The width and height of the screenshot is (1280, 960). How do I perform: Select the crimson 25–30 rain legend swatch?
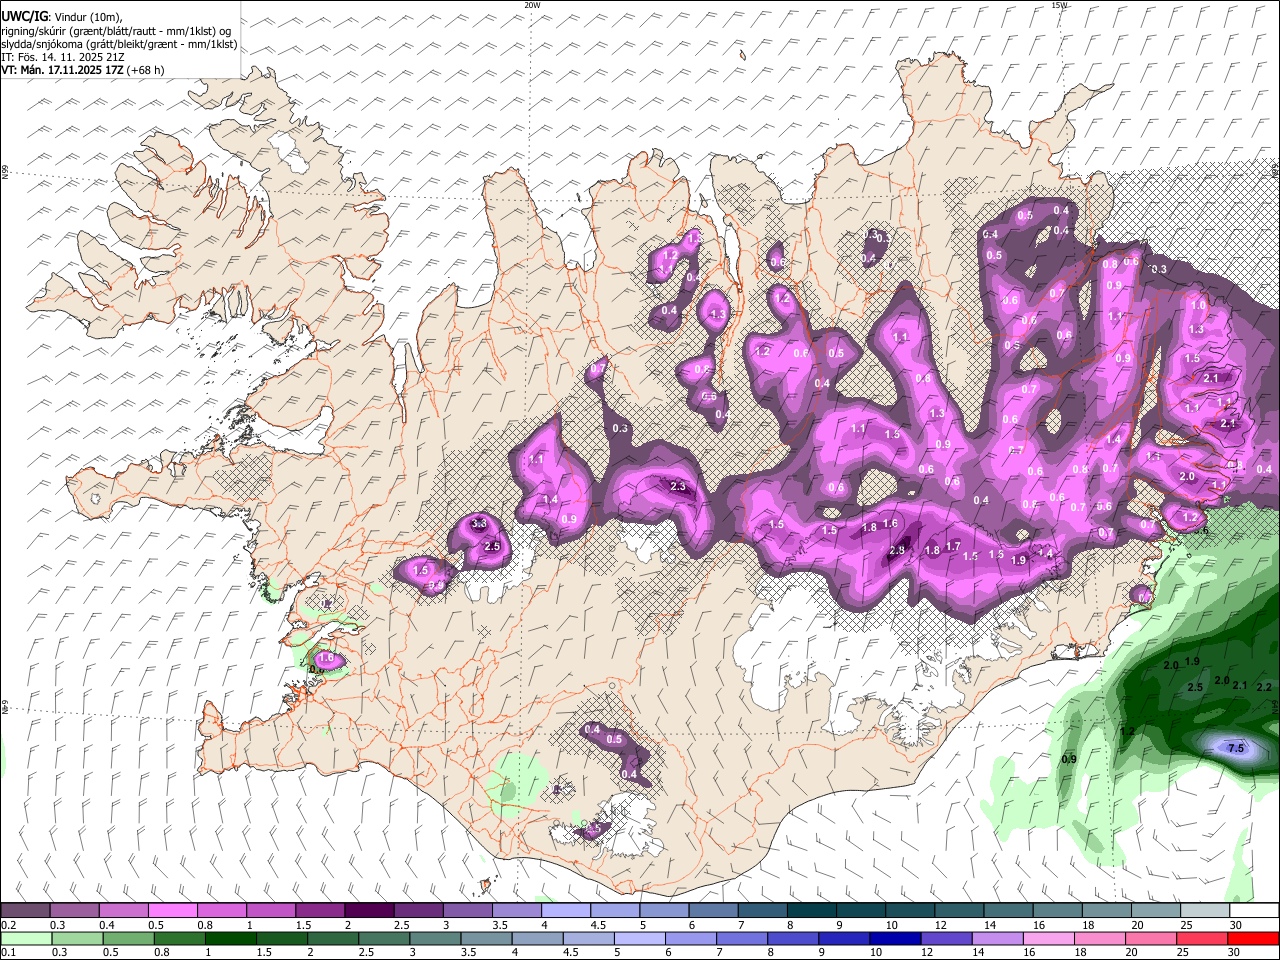point(1201,938)
